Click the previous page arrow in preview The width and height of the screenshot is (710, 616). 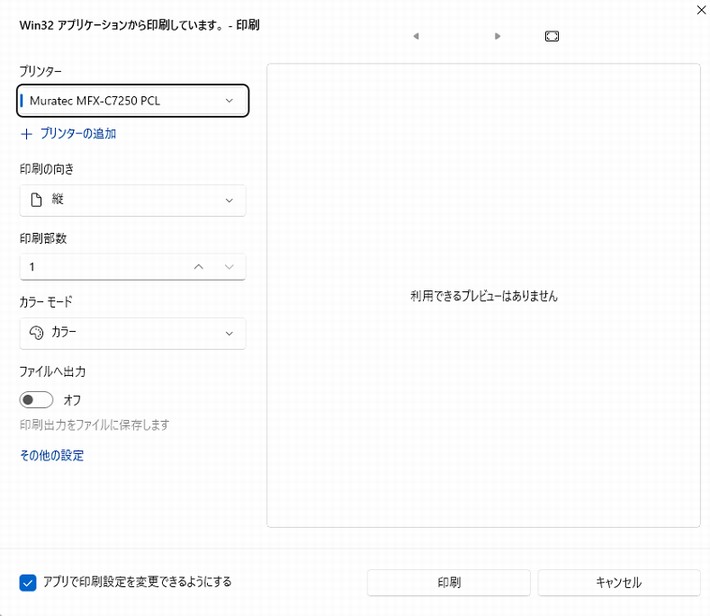tap(415, 36)
